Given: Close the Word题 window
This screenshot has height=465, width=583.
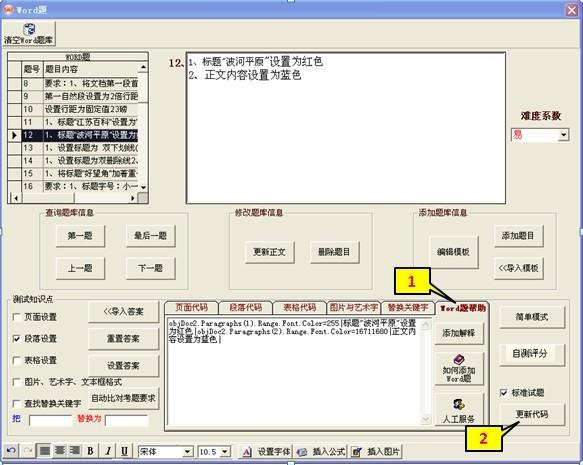Looking at the screenshot, I should tap(572, 10).
